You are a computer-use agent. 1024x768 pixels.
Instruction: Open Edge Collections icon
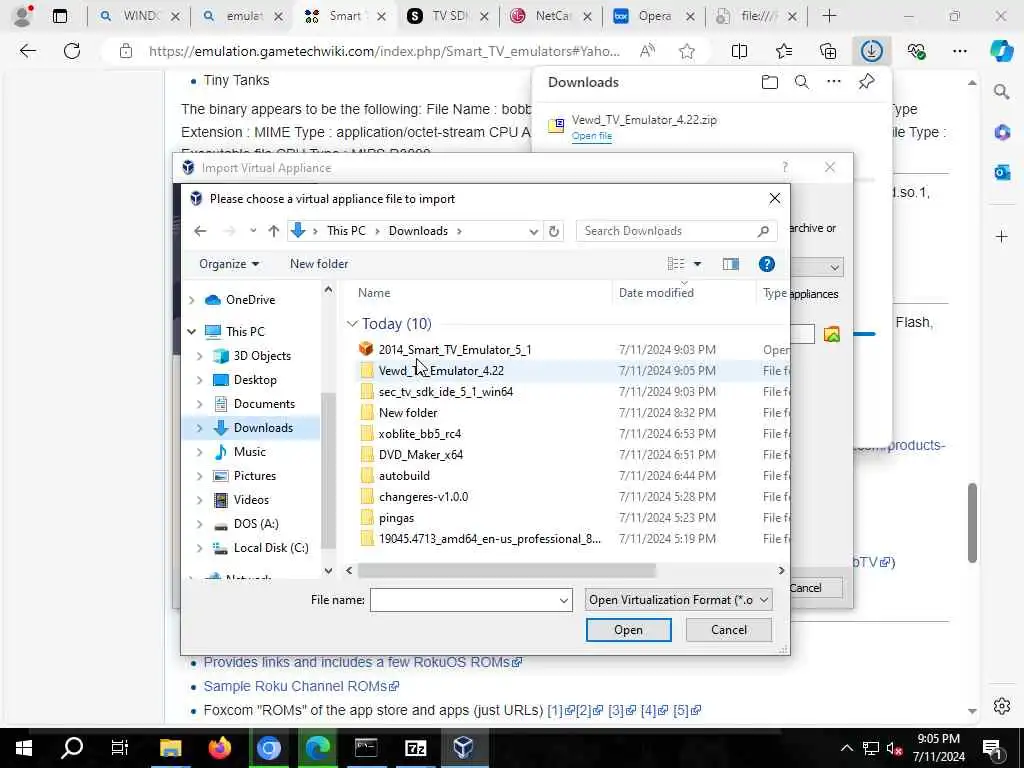(x=828, y=51)
